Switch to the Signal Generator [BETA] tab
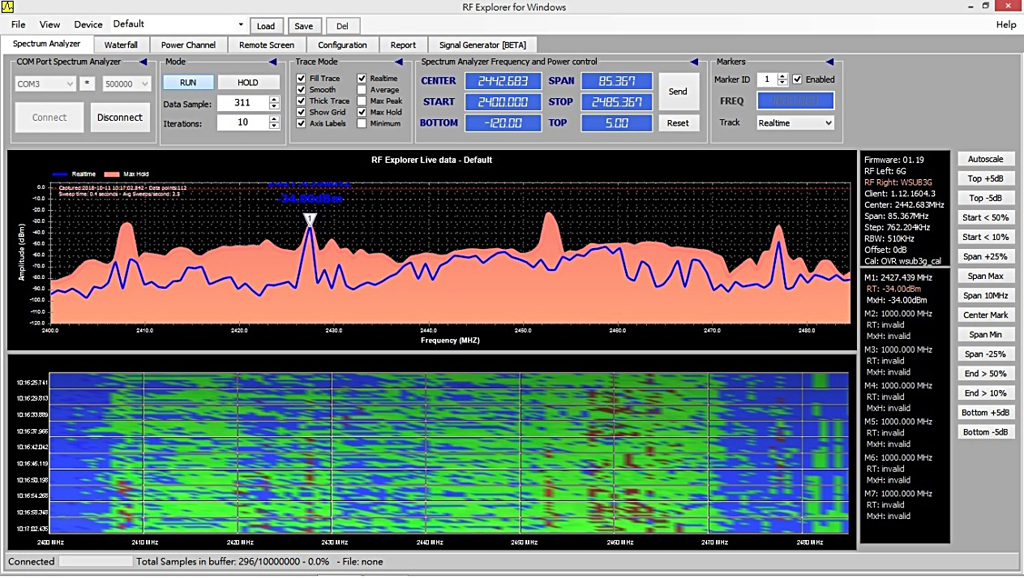1024x579 pixels. [483, 45]
